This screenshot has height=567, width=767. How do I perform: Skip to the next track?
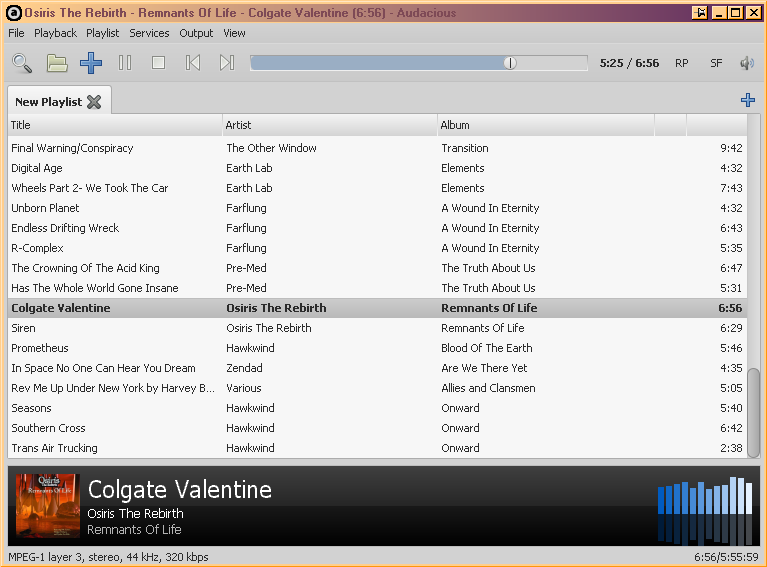click(227, 63)
